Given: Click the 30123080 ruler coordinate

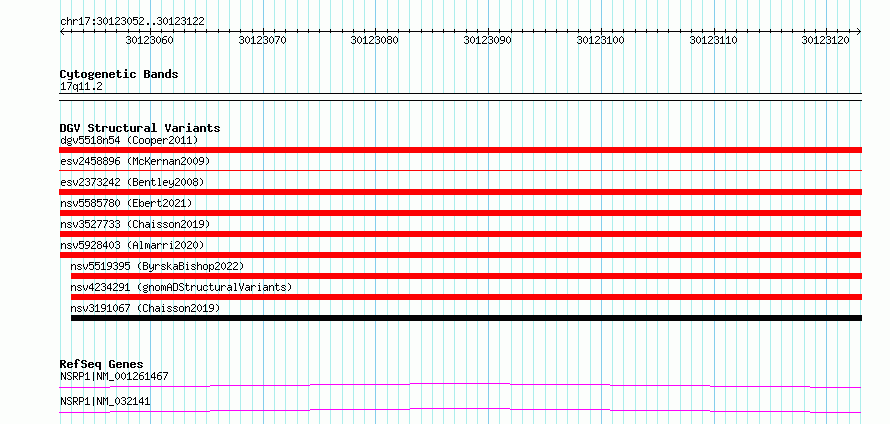Looking at the screenshot, I should [375, 40].
